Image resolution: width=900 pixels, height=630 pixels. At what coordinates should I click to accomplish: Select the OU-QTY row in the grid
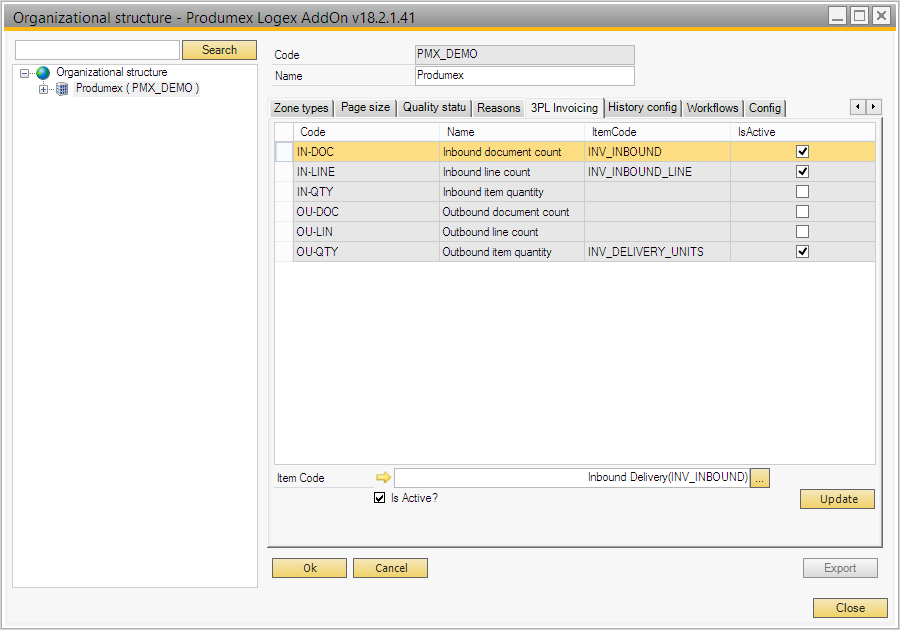point(317,252)
